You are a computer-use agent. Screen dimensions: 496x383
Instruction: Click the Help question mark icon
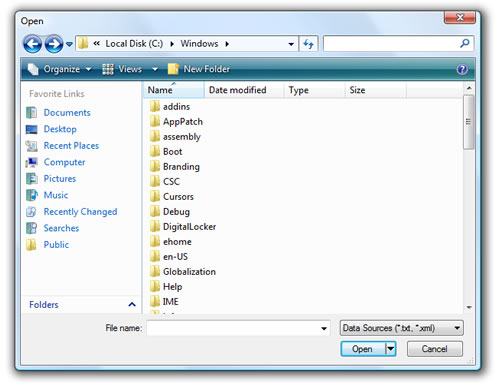click(462, 69)
